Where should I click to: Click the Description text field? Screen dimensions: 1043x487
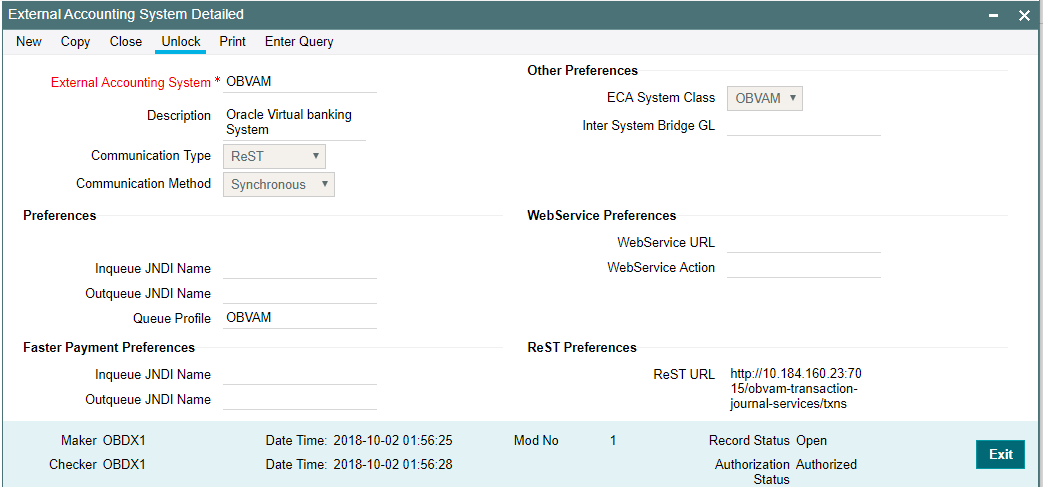(295, 122)
